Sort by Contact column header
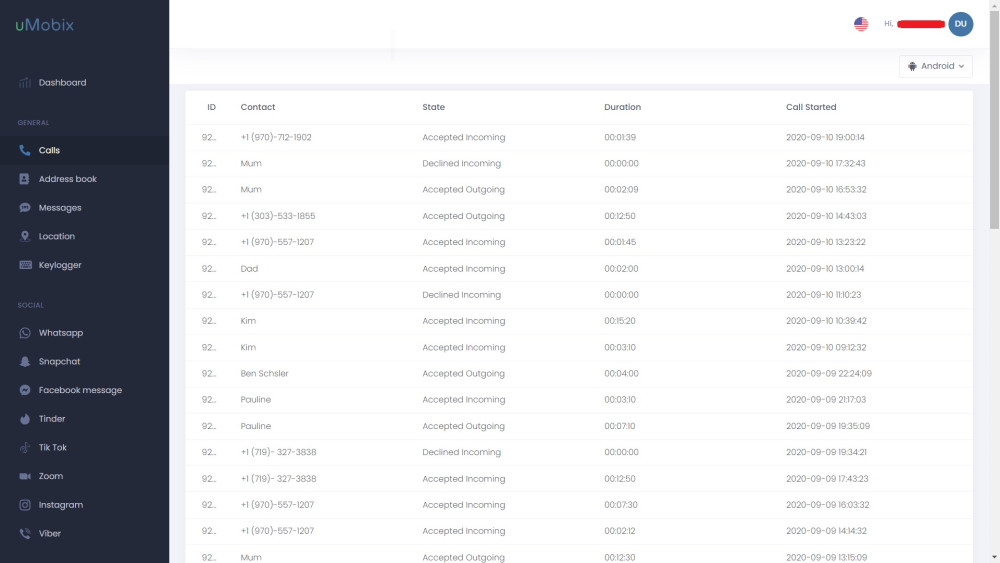 click(258, 107)
